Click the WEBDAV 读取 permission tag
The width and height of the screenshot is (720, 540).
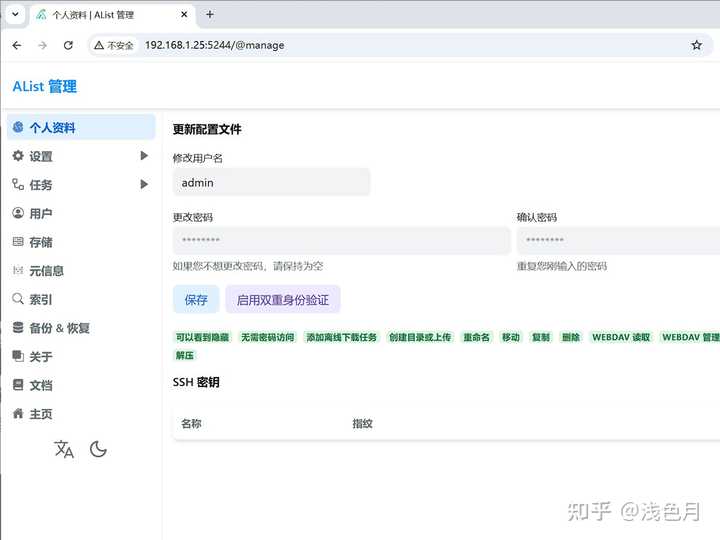pyautogui.click(x=621, y=338)
